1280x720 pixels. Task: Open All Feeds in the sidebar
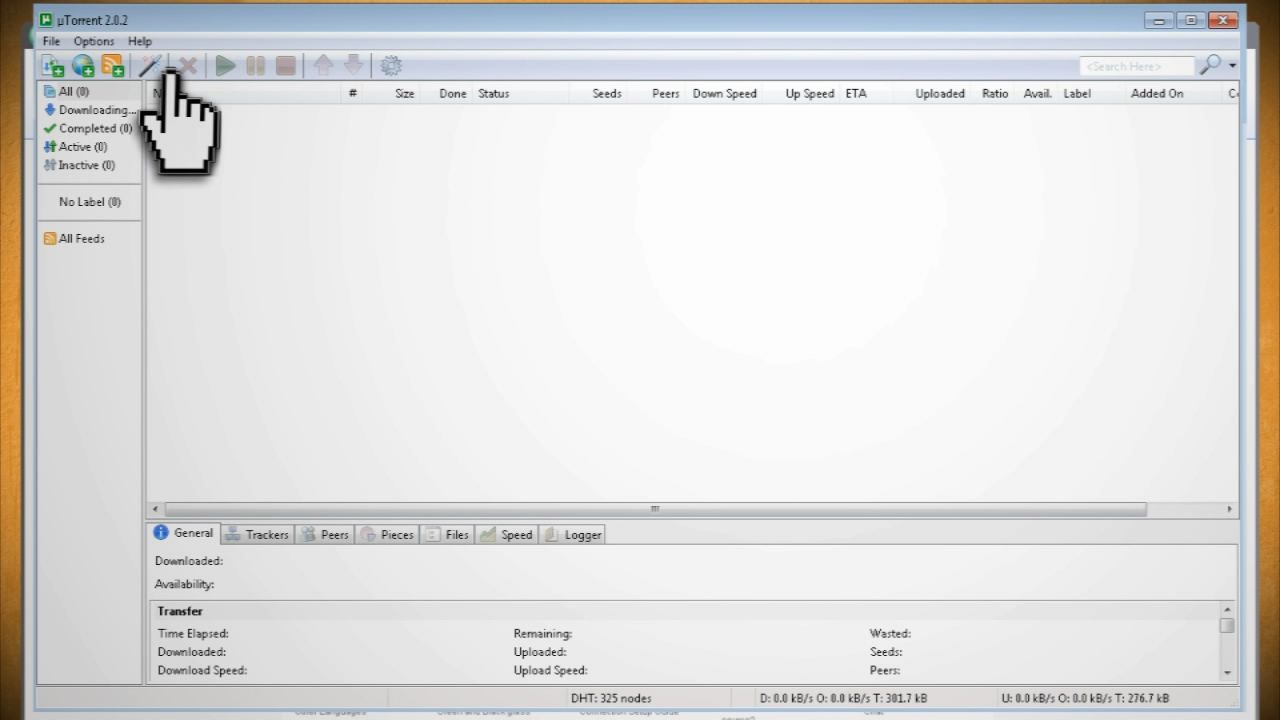(80, 238)
